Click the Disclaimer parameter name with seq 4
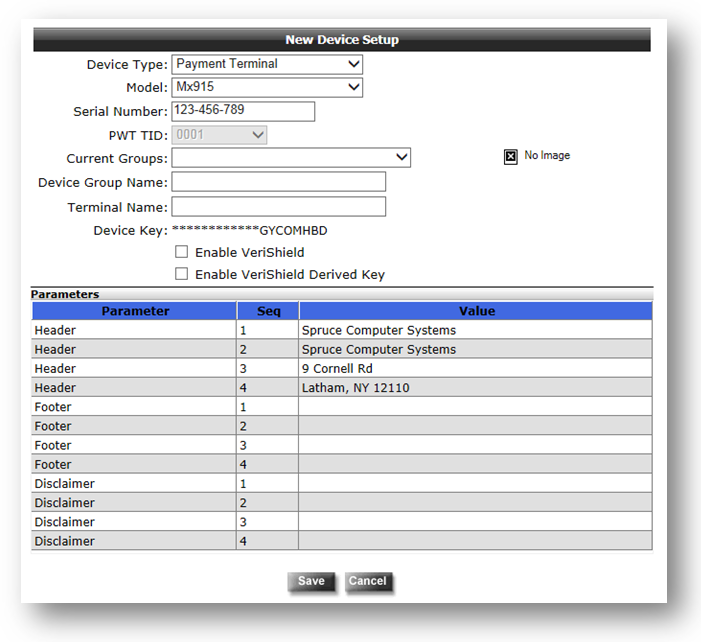Viewport: 701px width, 642px height. [64, 541]
